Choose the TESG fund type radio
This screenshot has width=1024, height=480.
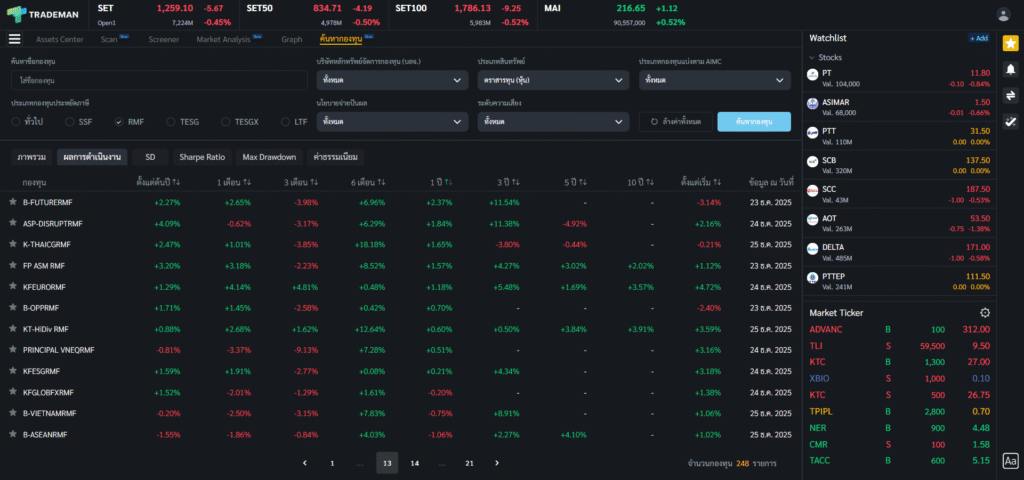[171, 122]
